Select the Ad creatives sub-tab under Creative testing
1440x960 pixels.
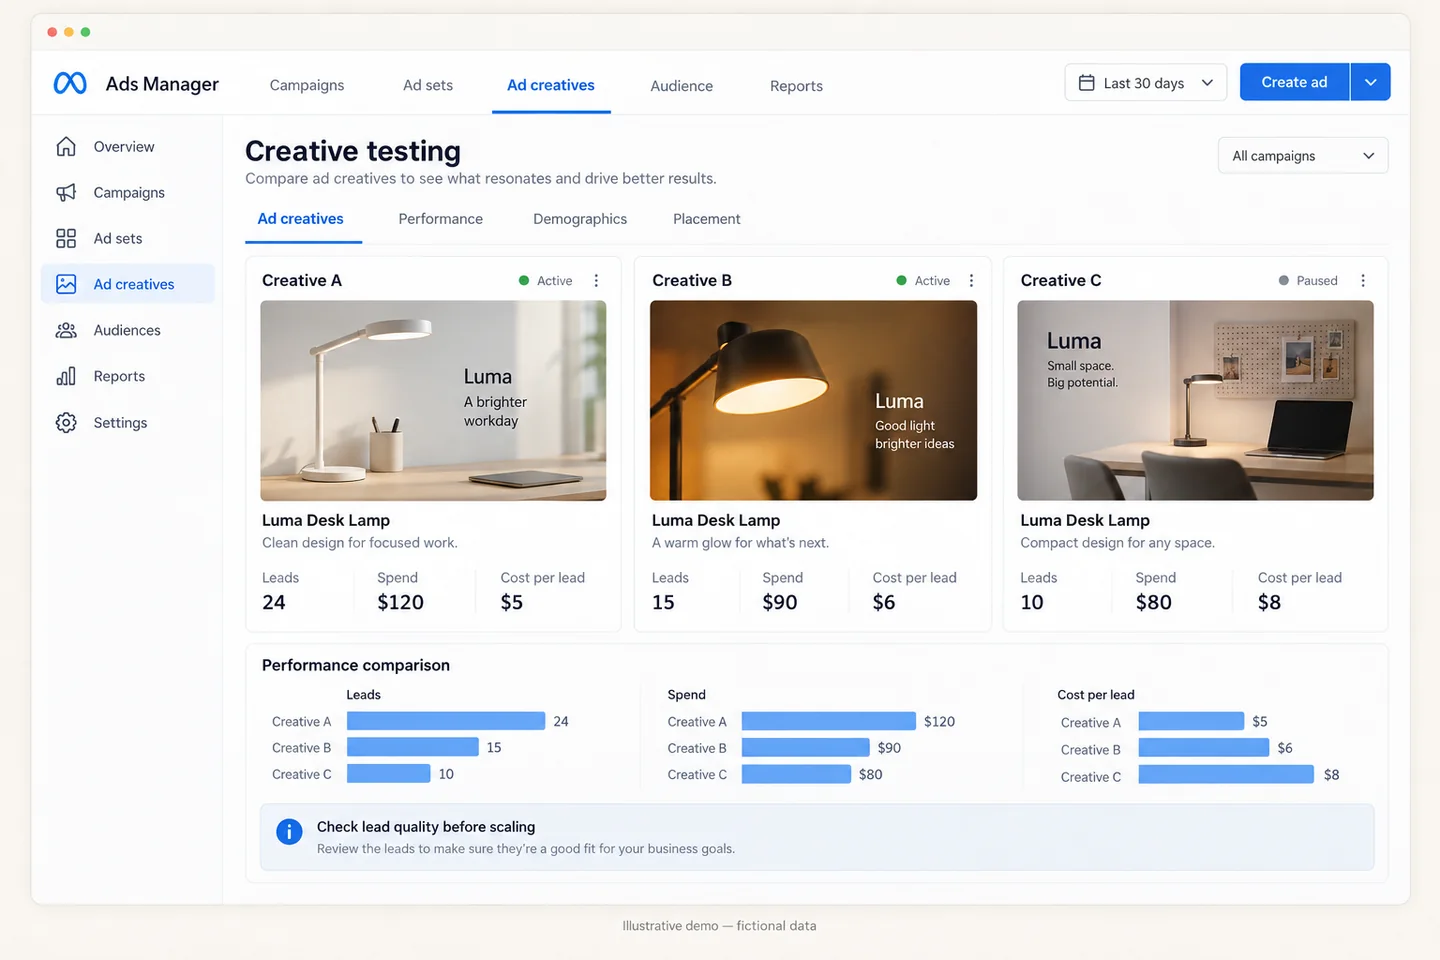click(300, 219)
